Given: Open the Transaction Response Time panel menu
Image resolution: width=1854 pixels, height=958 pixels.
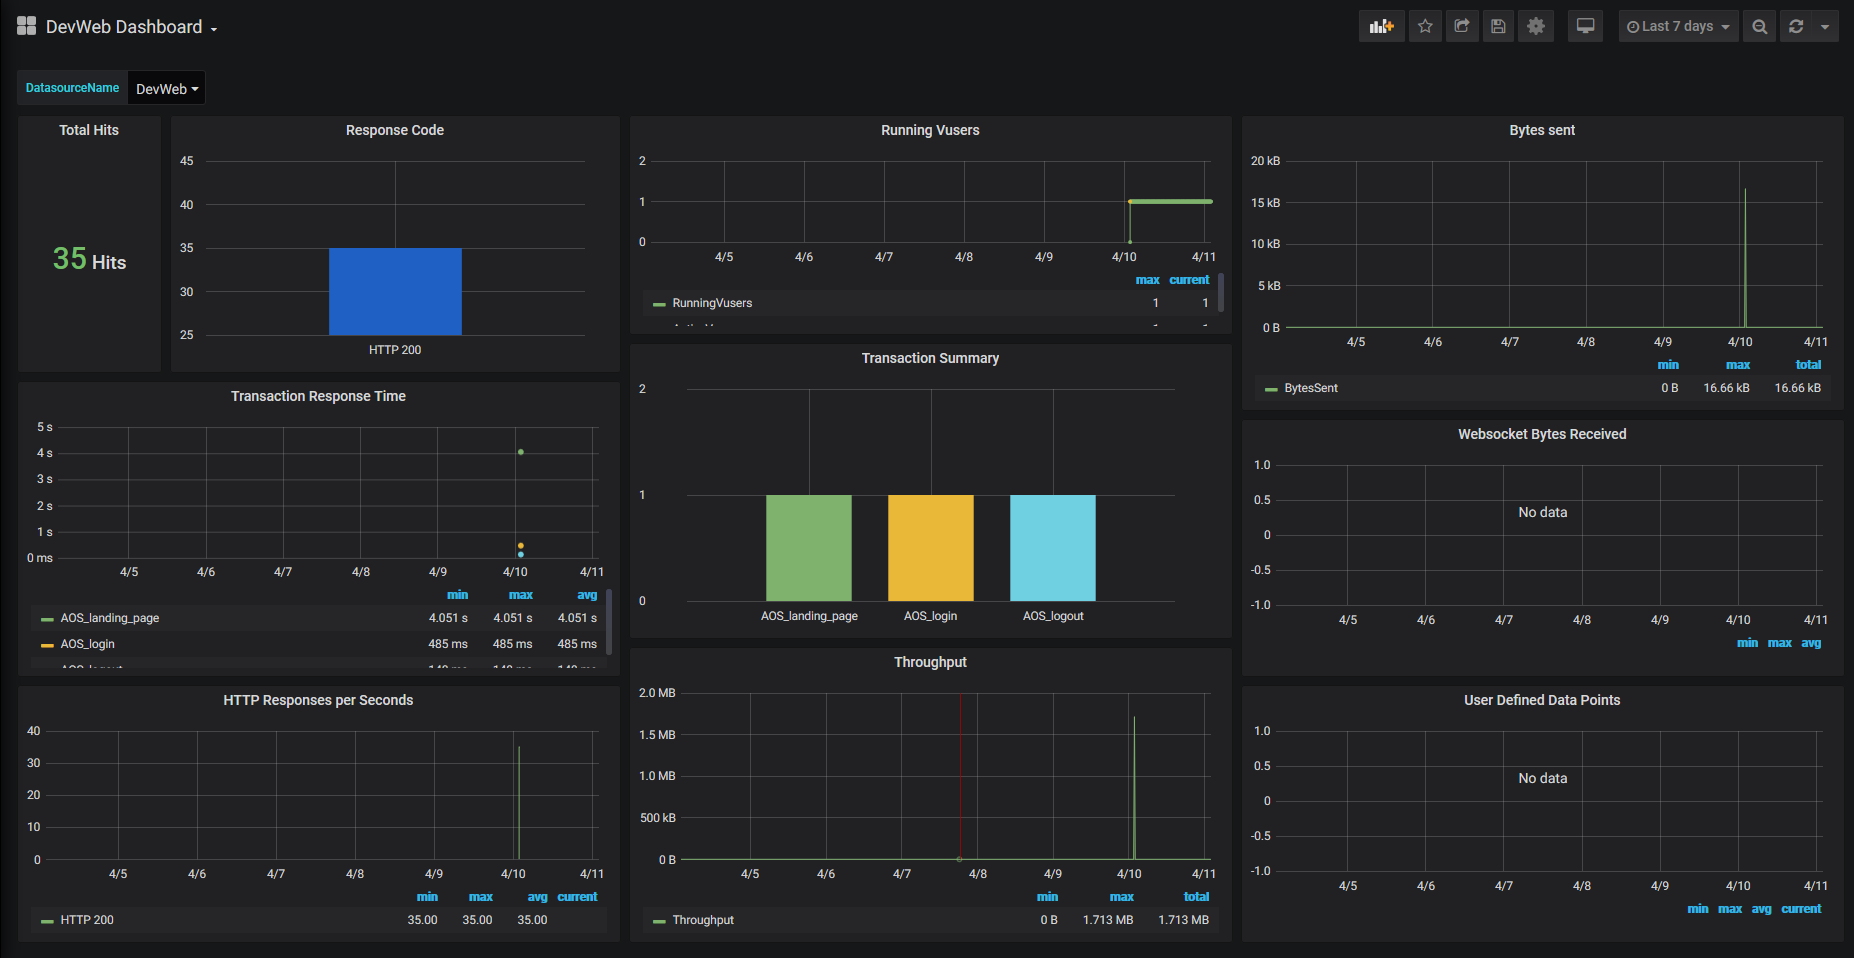Looking at the screenshot, I should pyautogui.click(x=318, y=396).
